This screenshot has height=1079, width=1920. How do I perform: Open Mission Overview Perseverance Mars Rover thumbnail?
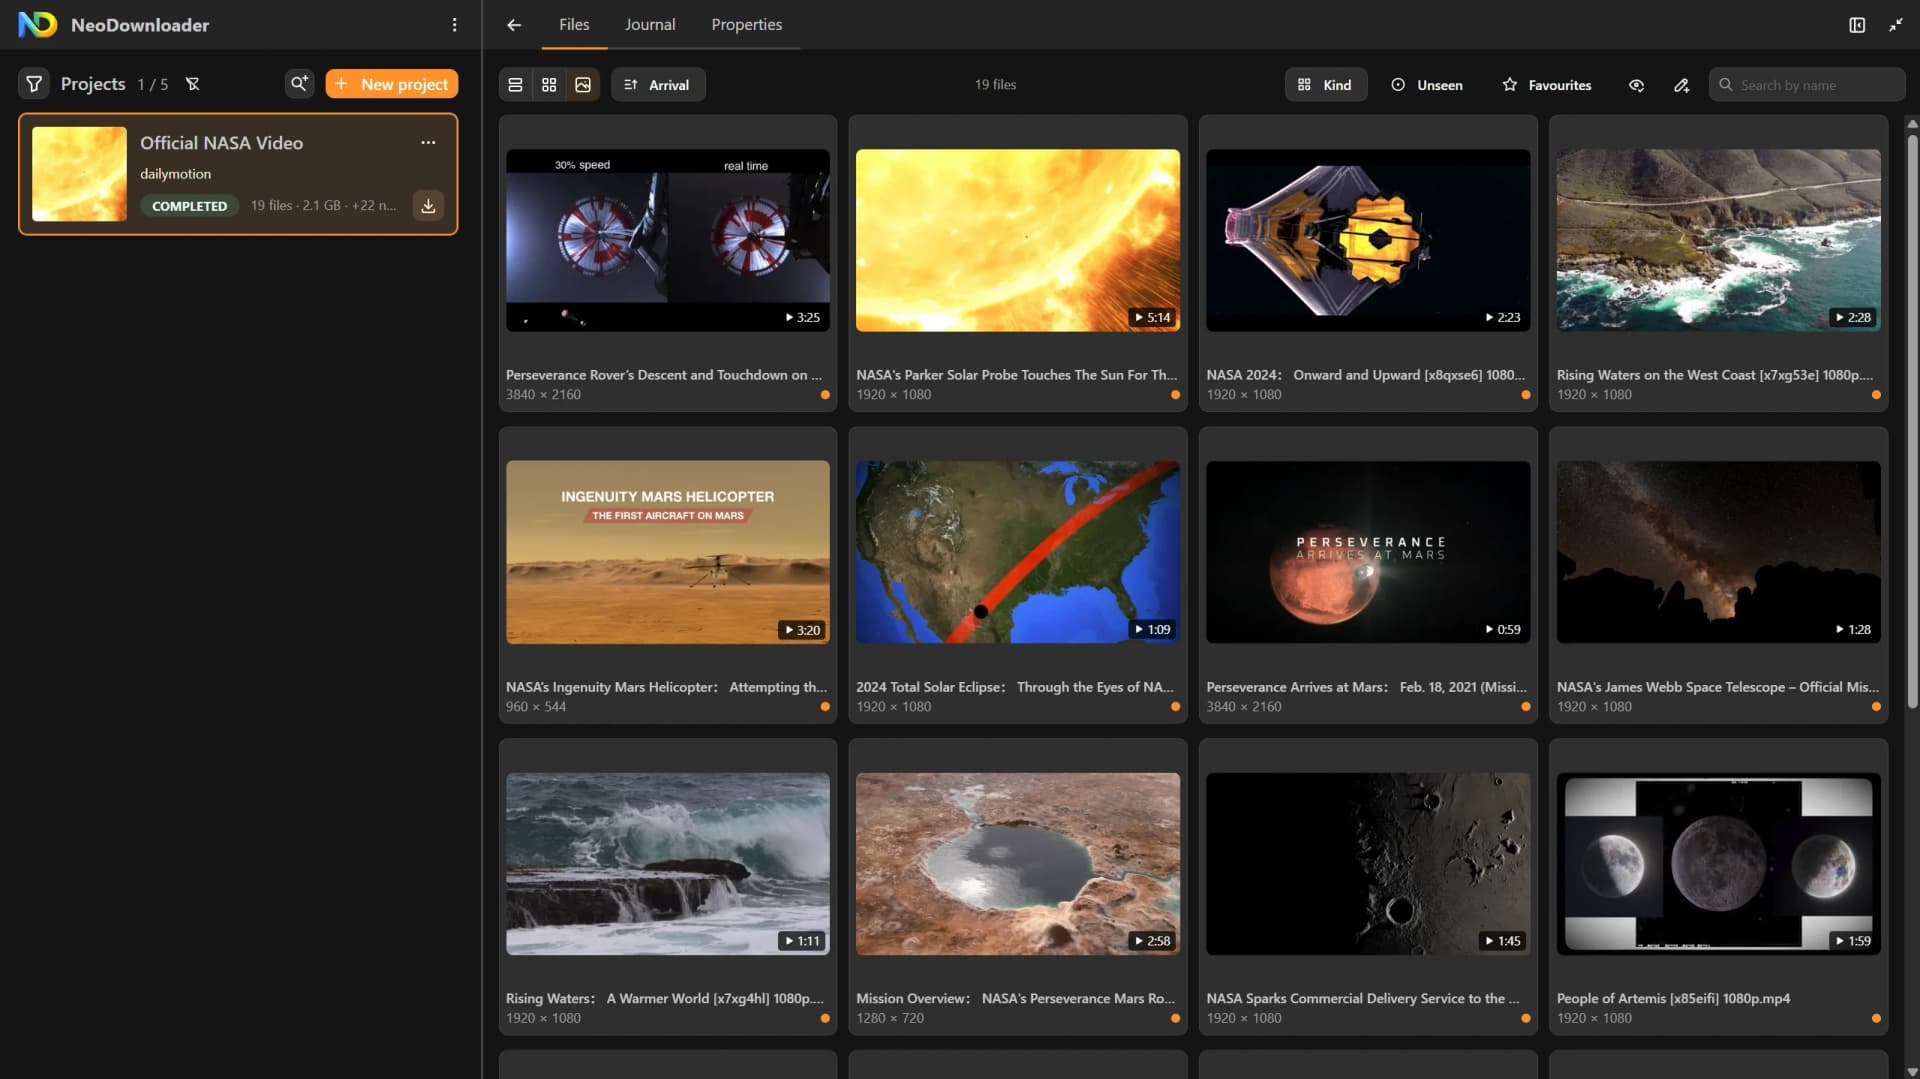click(1018, 864)
